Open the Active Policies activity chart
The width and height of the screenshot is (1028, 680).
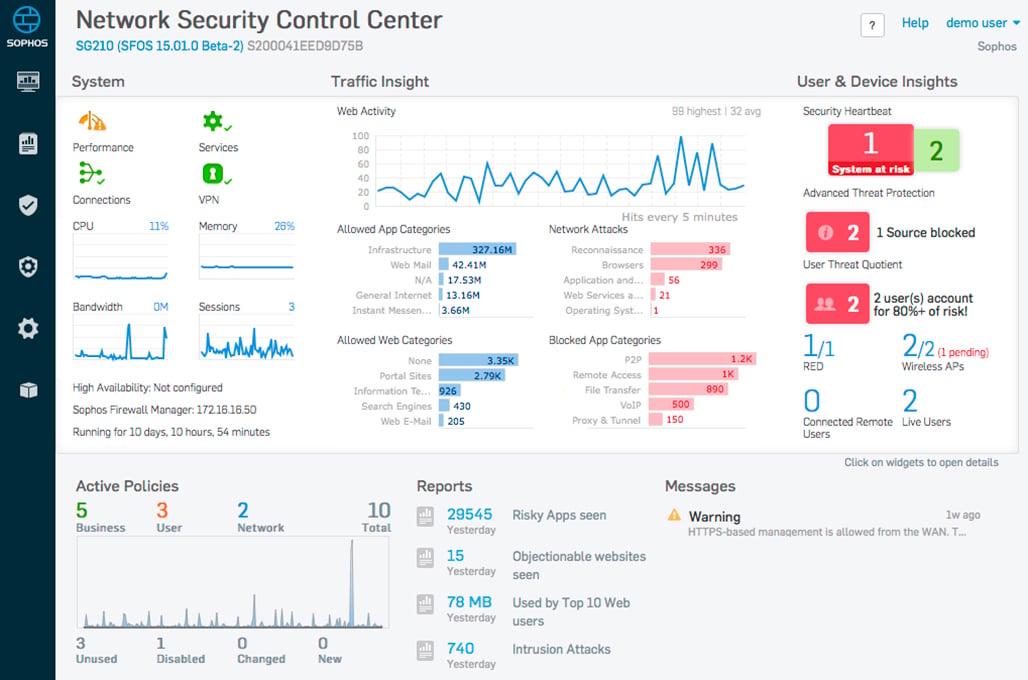pyautogui.click(x=233, y=583)
